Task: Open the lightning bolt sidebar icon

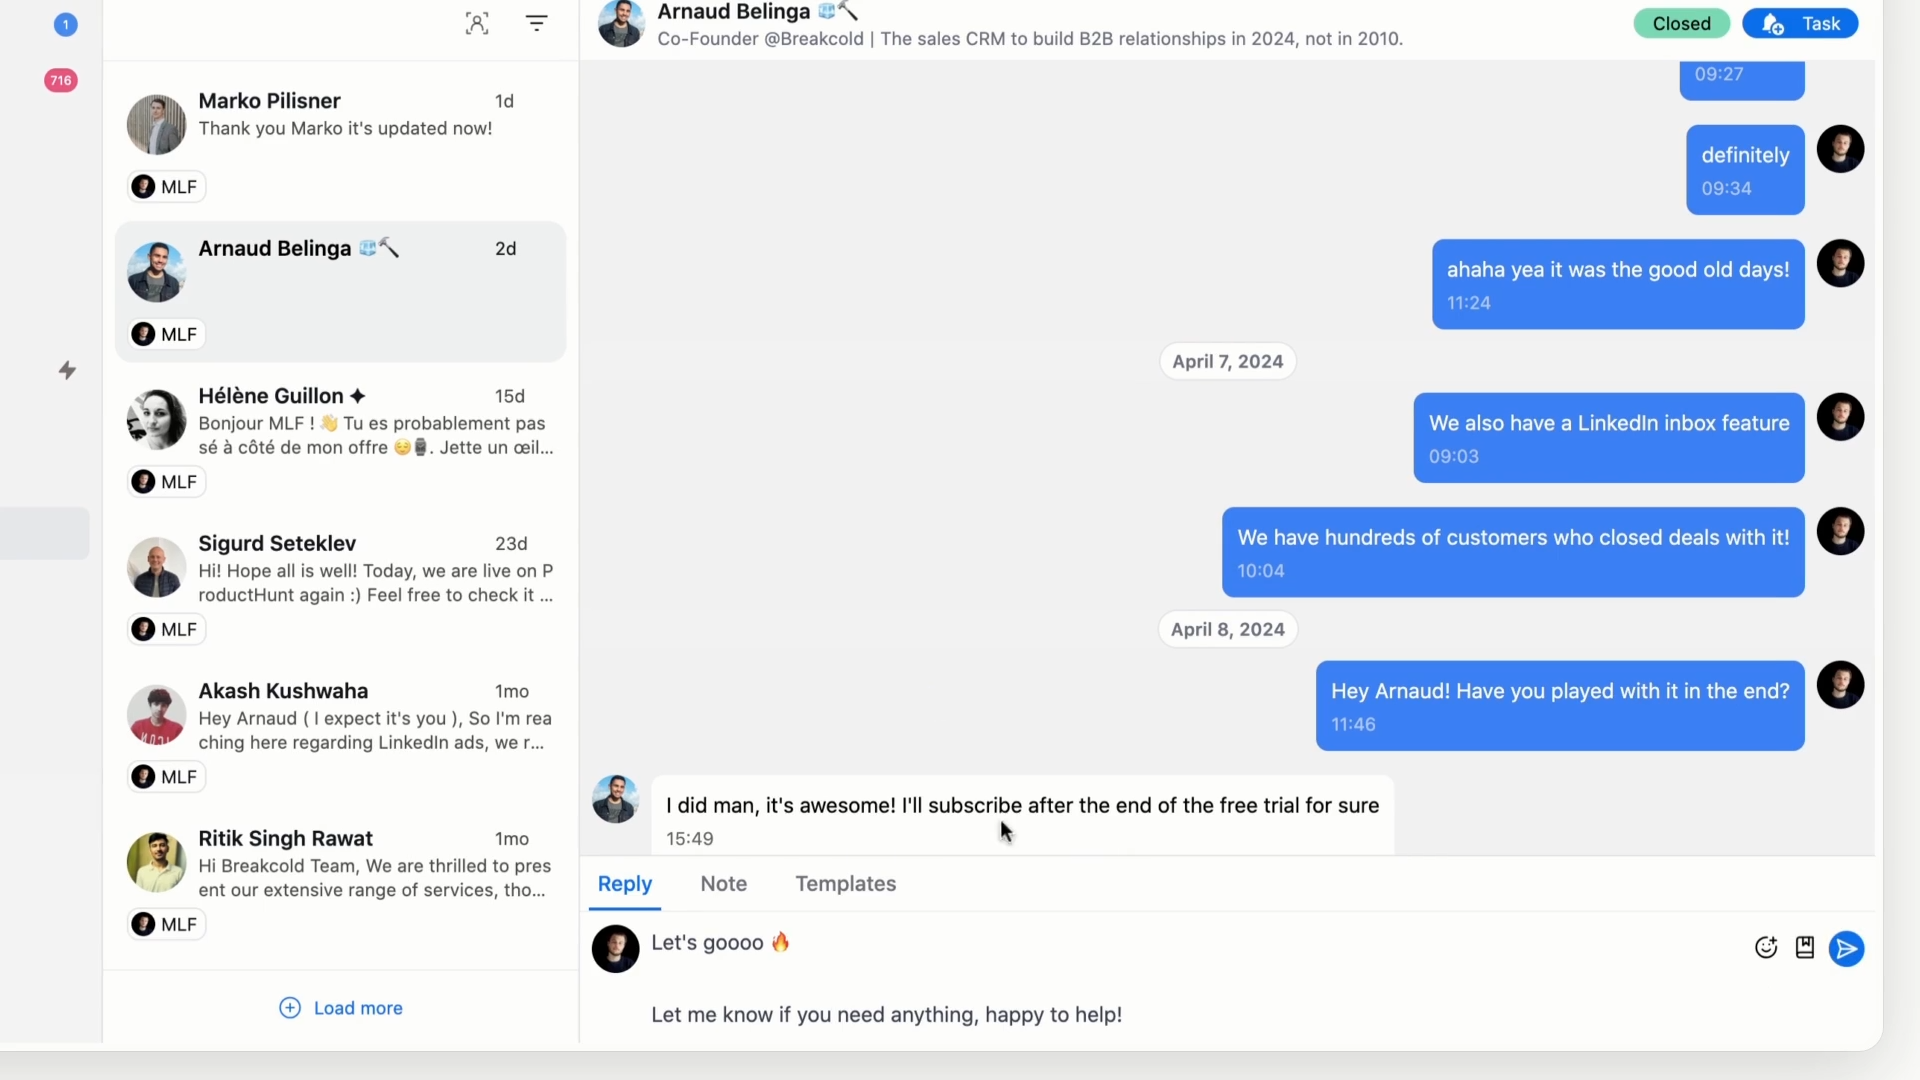Action: coord(67,370)
